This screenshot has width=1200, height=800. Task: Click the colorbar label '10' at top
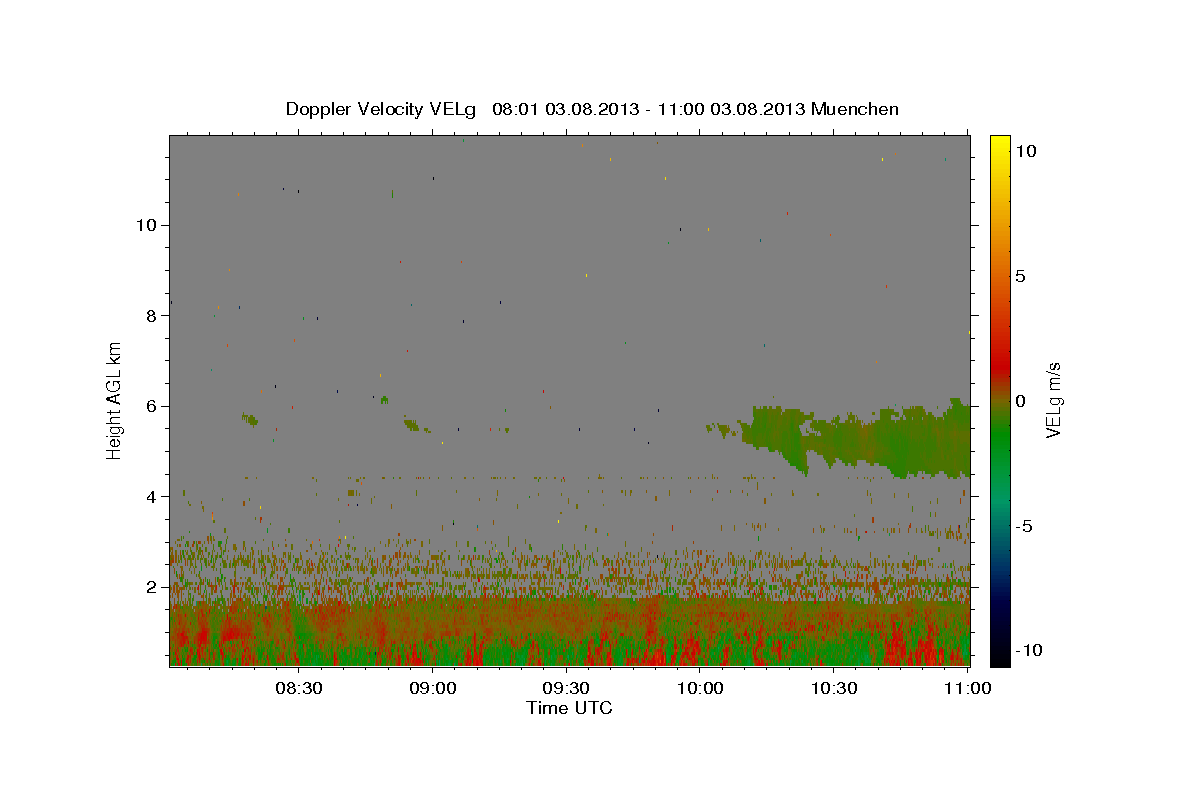(1025, 151)
